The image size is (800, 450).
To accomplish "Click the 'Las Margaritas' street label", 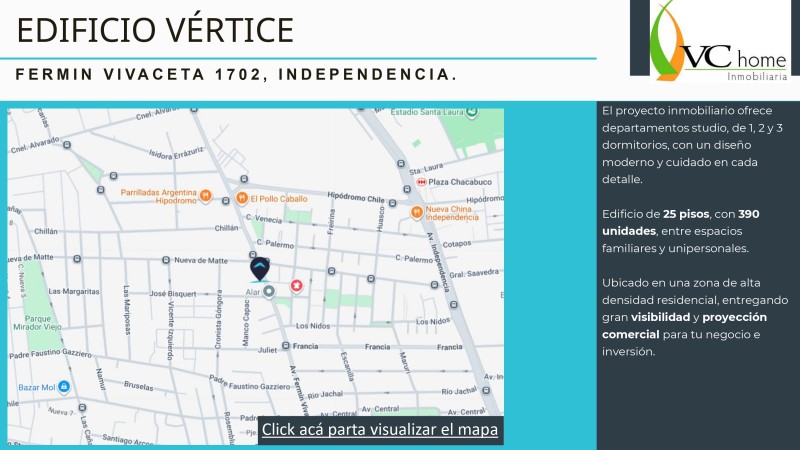I will 74,291.
